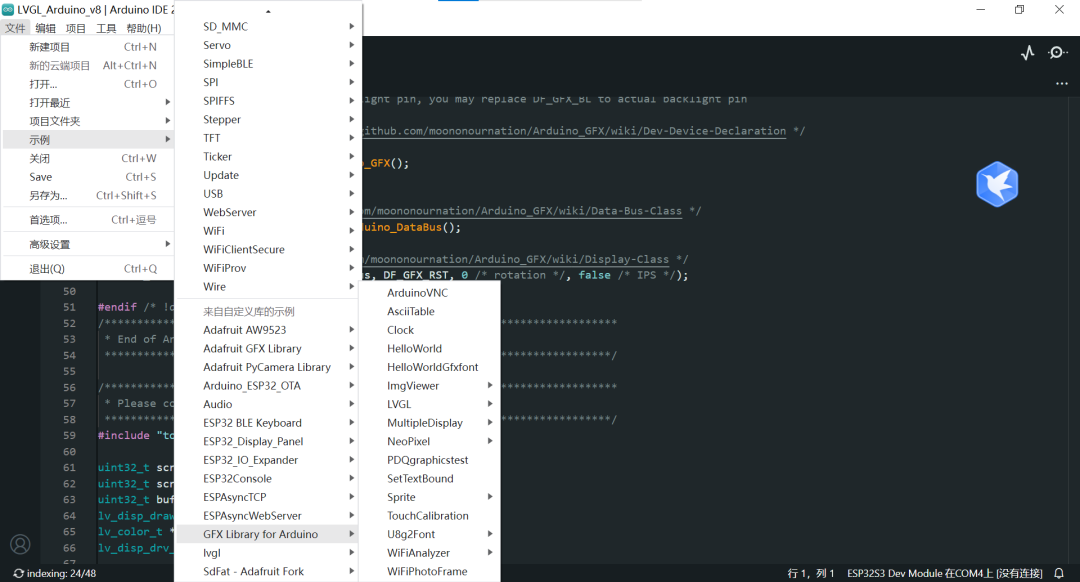
Task: Open the 编辑 menu
Action: [45, 28]
